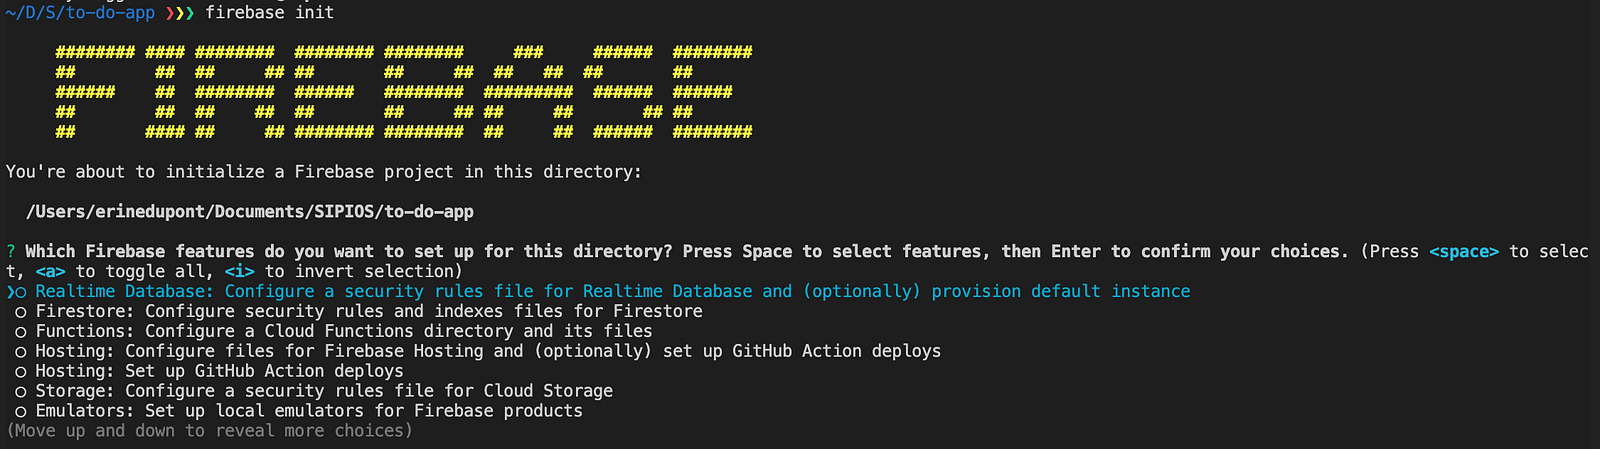Click the /Users/erinedupont/Documents/SIPIOS/to-do-app directory path
Image resolution: width=1600 pixels, height=449 pixels.
250,212
